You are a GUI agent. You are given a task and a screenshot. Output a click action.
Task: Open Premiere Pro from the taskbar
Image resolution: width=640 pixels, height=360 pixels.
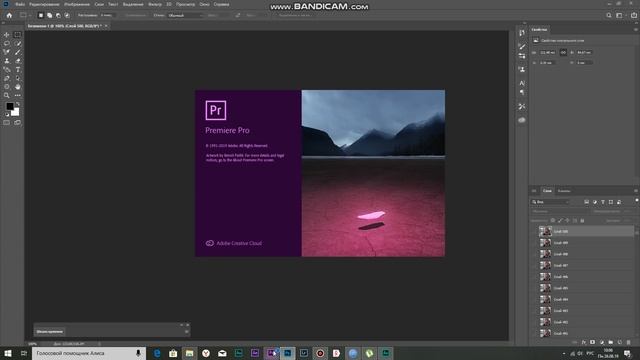point(271,353)
